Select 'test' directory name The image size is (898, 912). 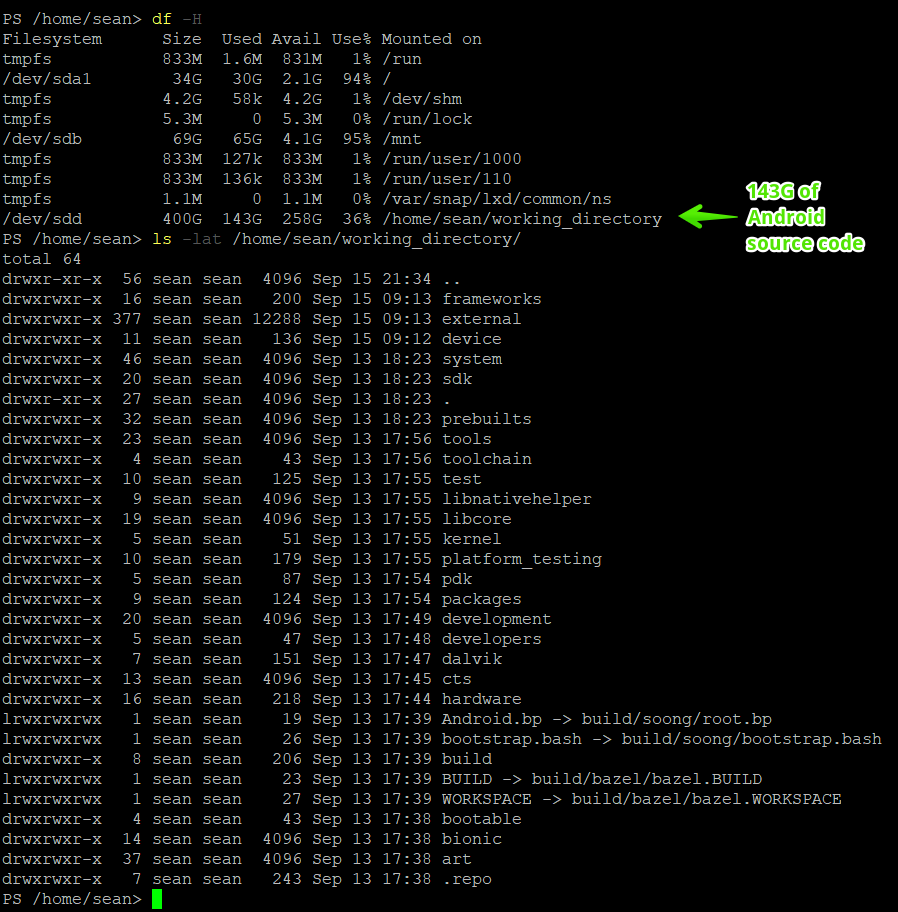point(462,479)
